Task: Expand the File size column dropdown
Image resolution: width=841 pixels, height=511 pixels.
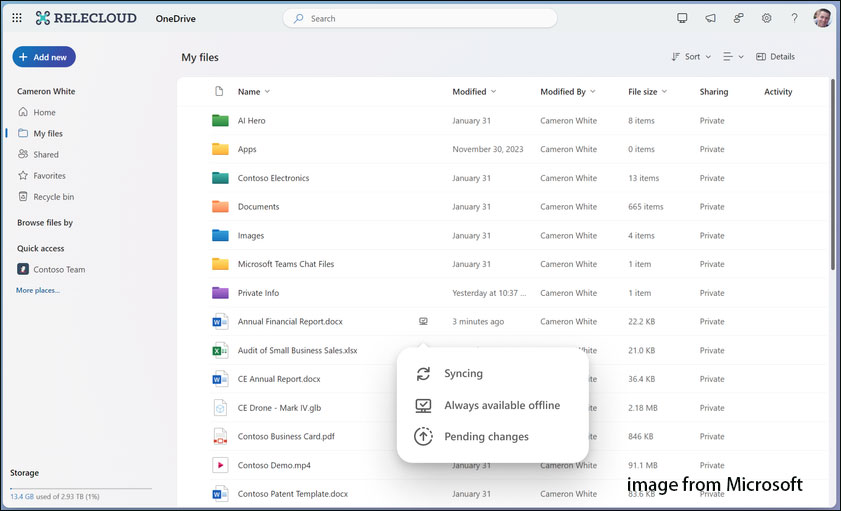Action: point(664,92)
